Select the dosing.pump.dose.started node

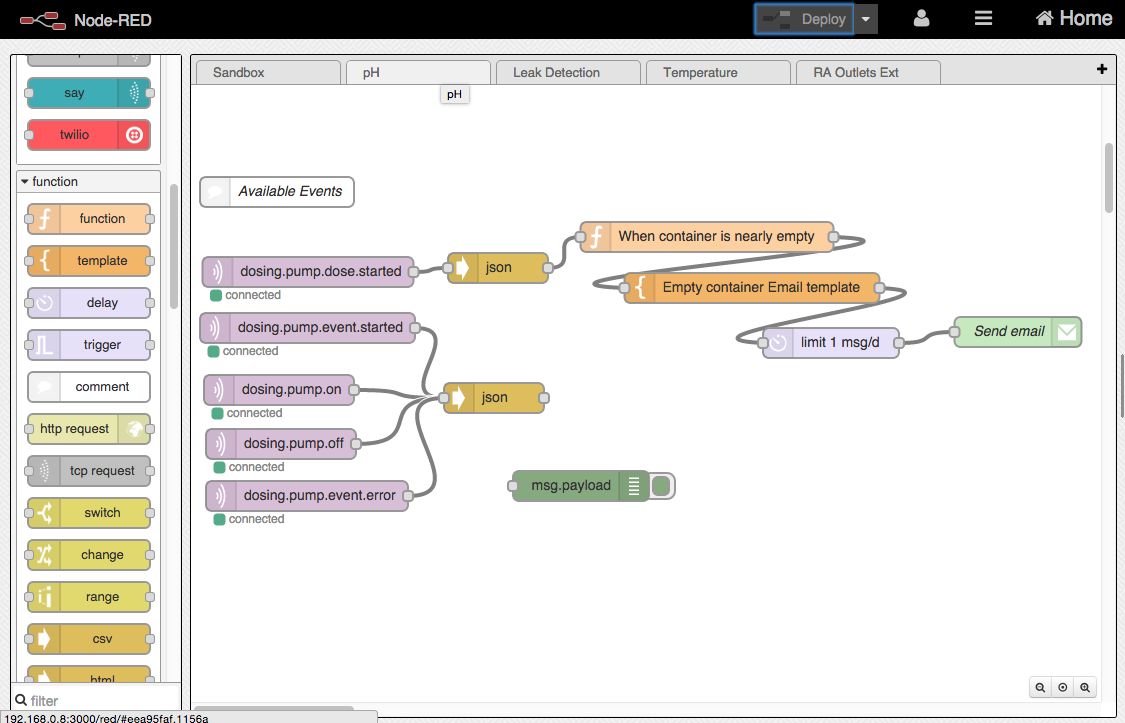point(308,272)
